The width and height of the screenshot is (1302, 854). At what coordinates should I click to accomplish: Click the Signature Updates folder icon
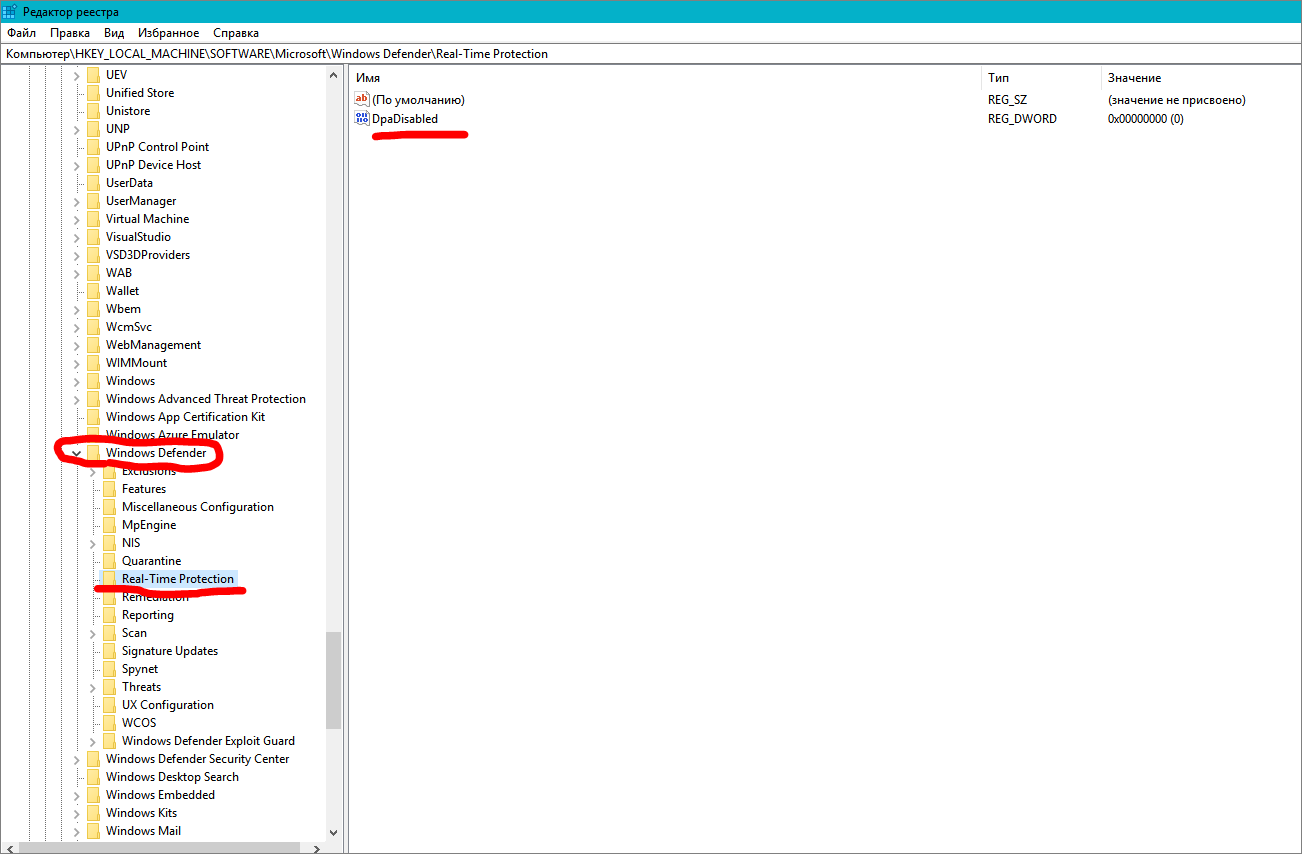coord(109,651)
